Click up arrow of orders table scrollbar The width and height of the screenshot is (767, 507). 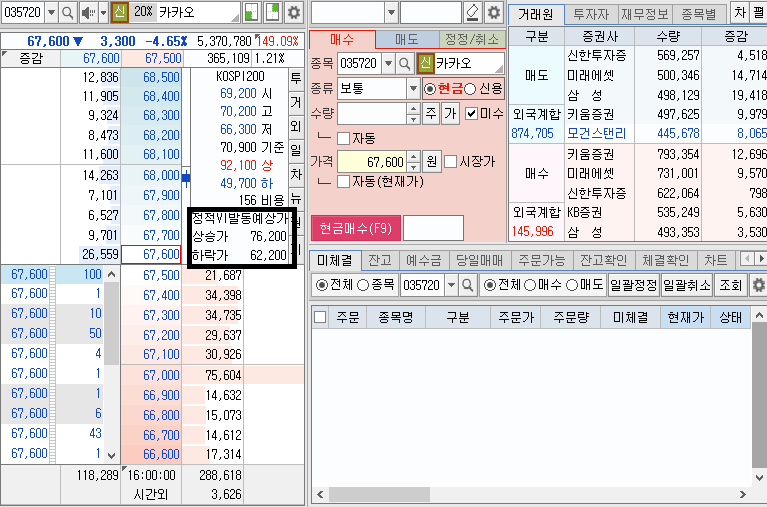[759, 316]
